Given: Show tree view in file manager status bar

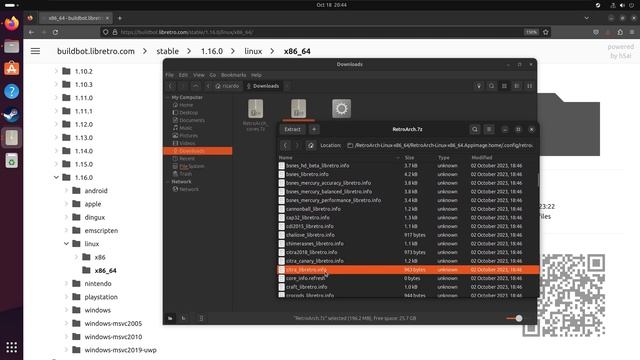Looking at the screenshot, I should [184, 318].
